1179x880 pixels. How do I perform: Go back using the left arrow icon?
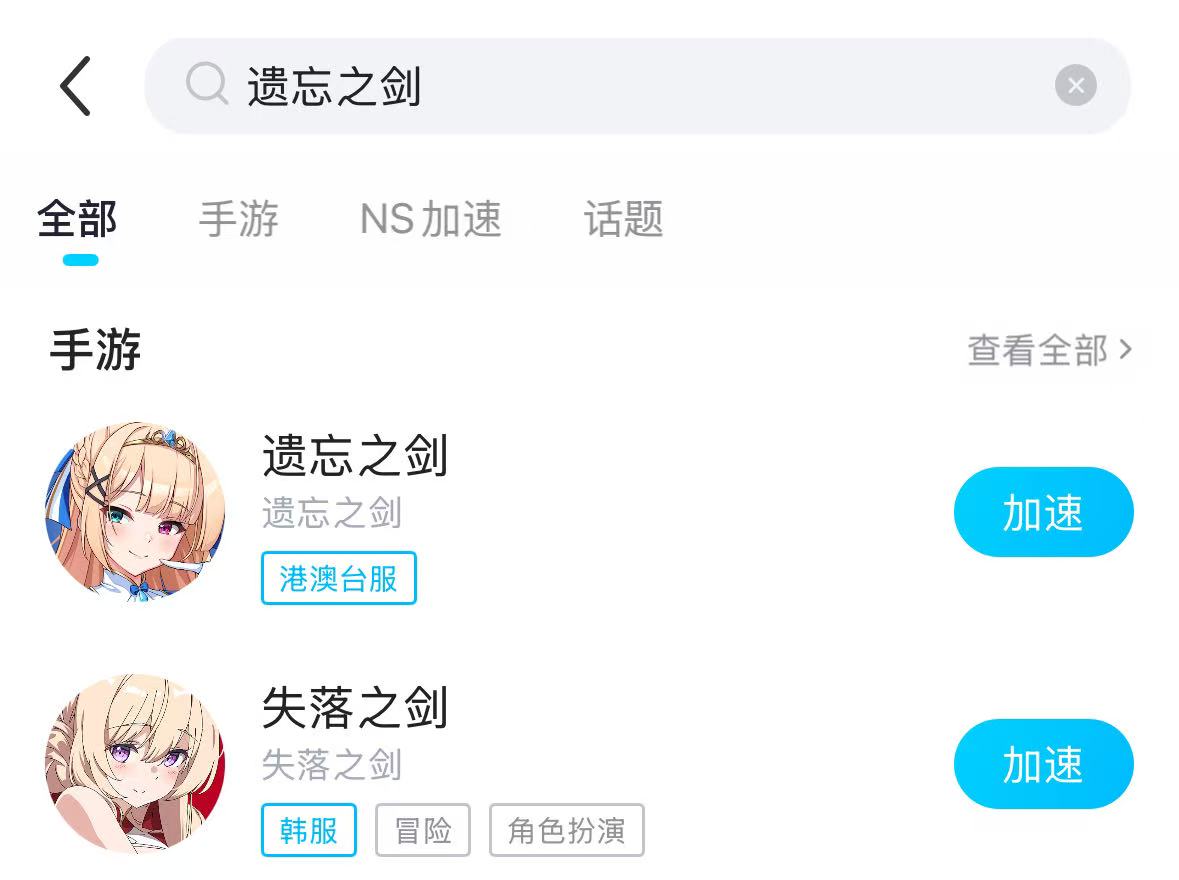[75, 86]
